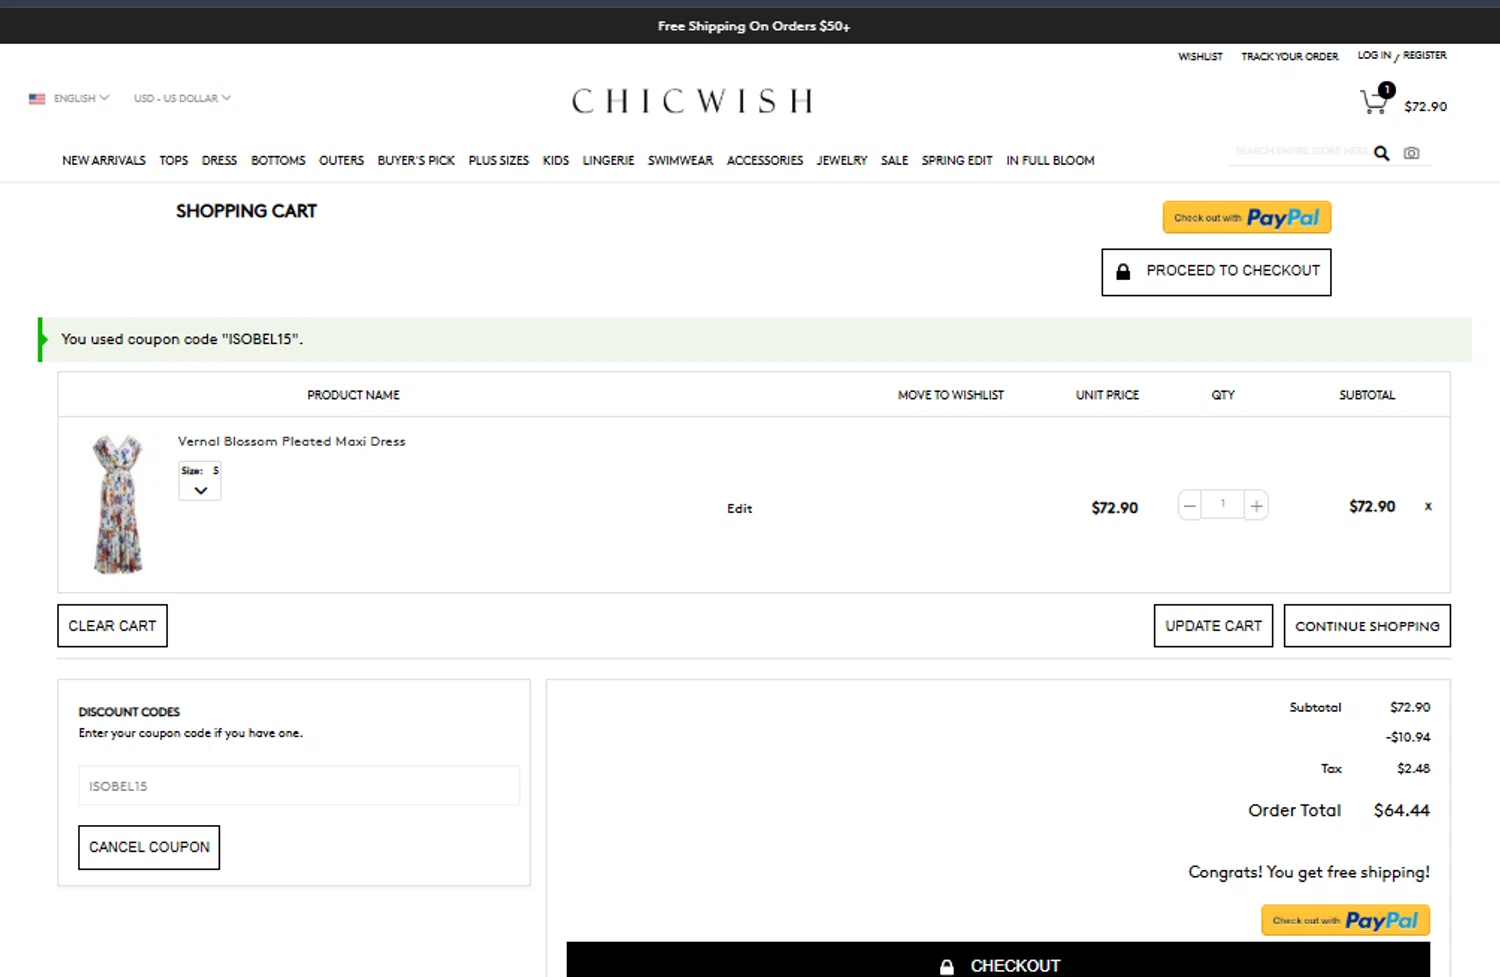Click the quantity input field
The height and width of the screenshot is (977, 1500).
pyautogui.click(x=1222, y=505)
